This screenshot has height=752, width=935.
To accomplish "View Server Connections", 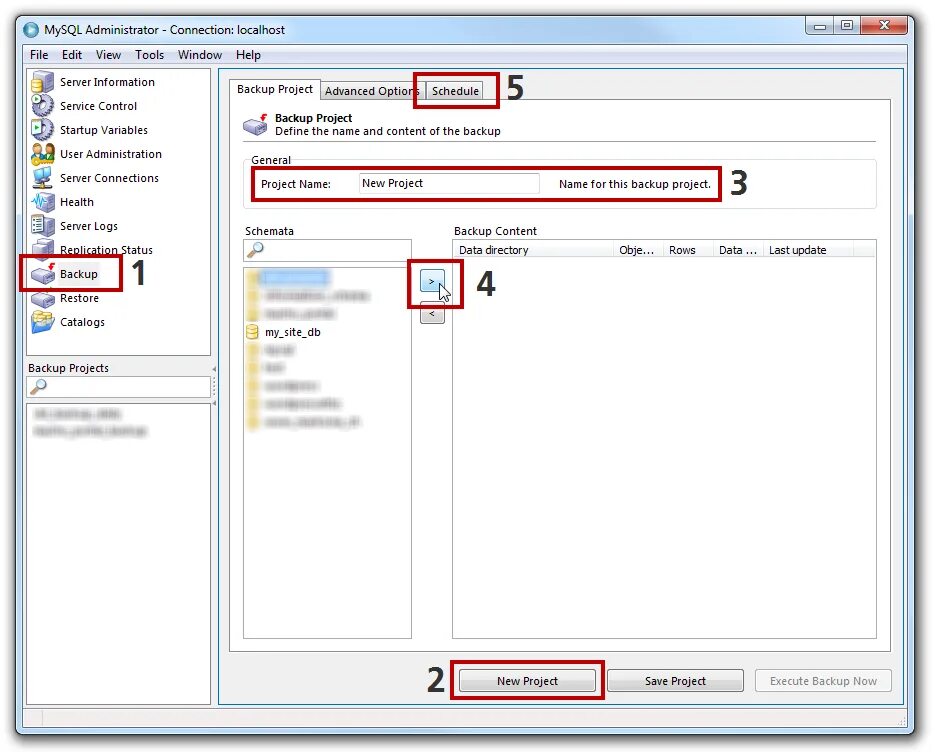I will pos(108,178).
